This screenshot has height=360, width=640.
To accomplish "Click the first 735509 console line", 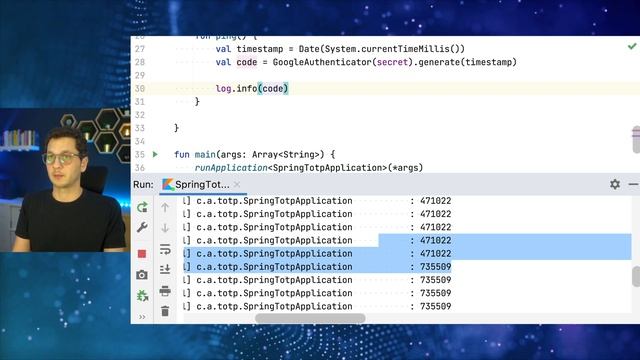I will click(x=317, y=267).
